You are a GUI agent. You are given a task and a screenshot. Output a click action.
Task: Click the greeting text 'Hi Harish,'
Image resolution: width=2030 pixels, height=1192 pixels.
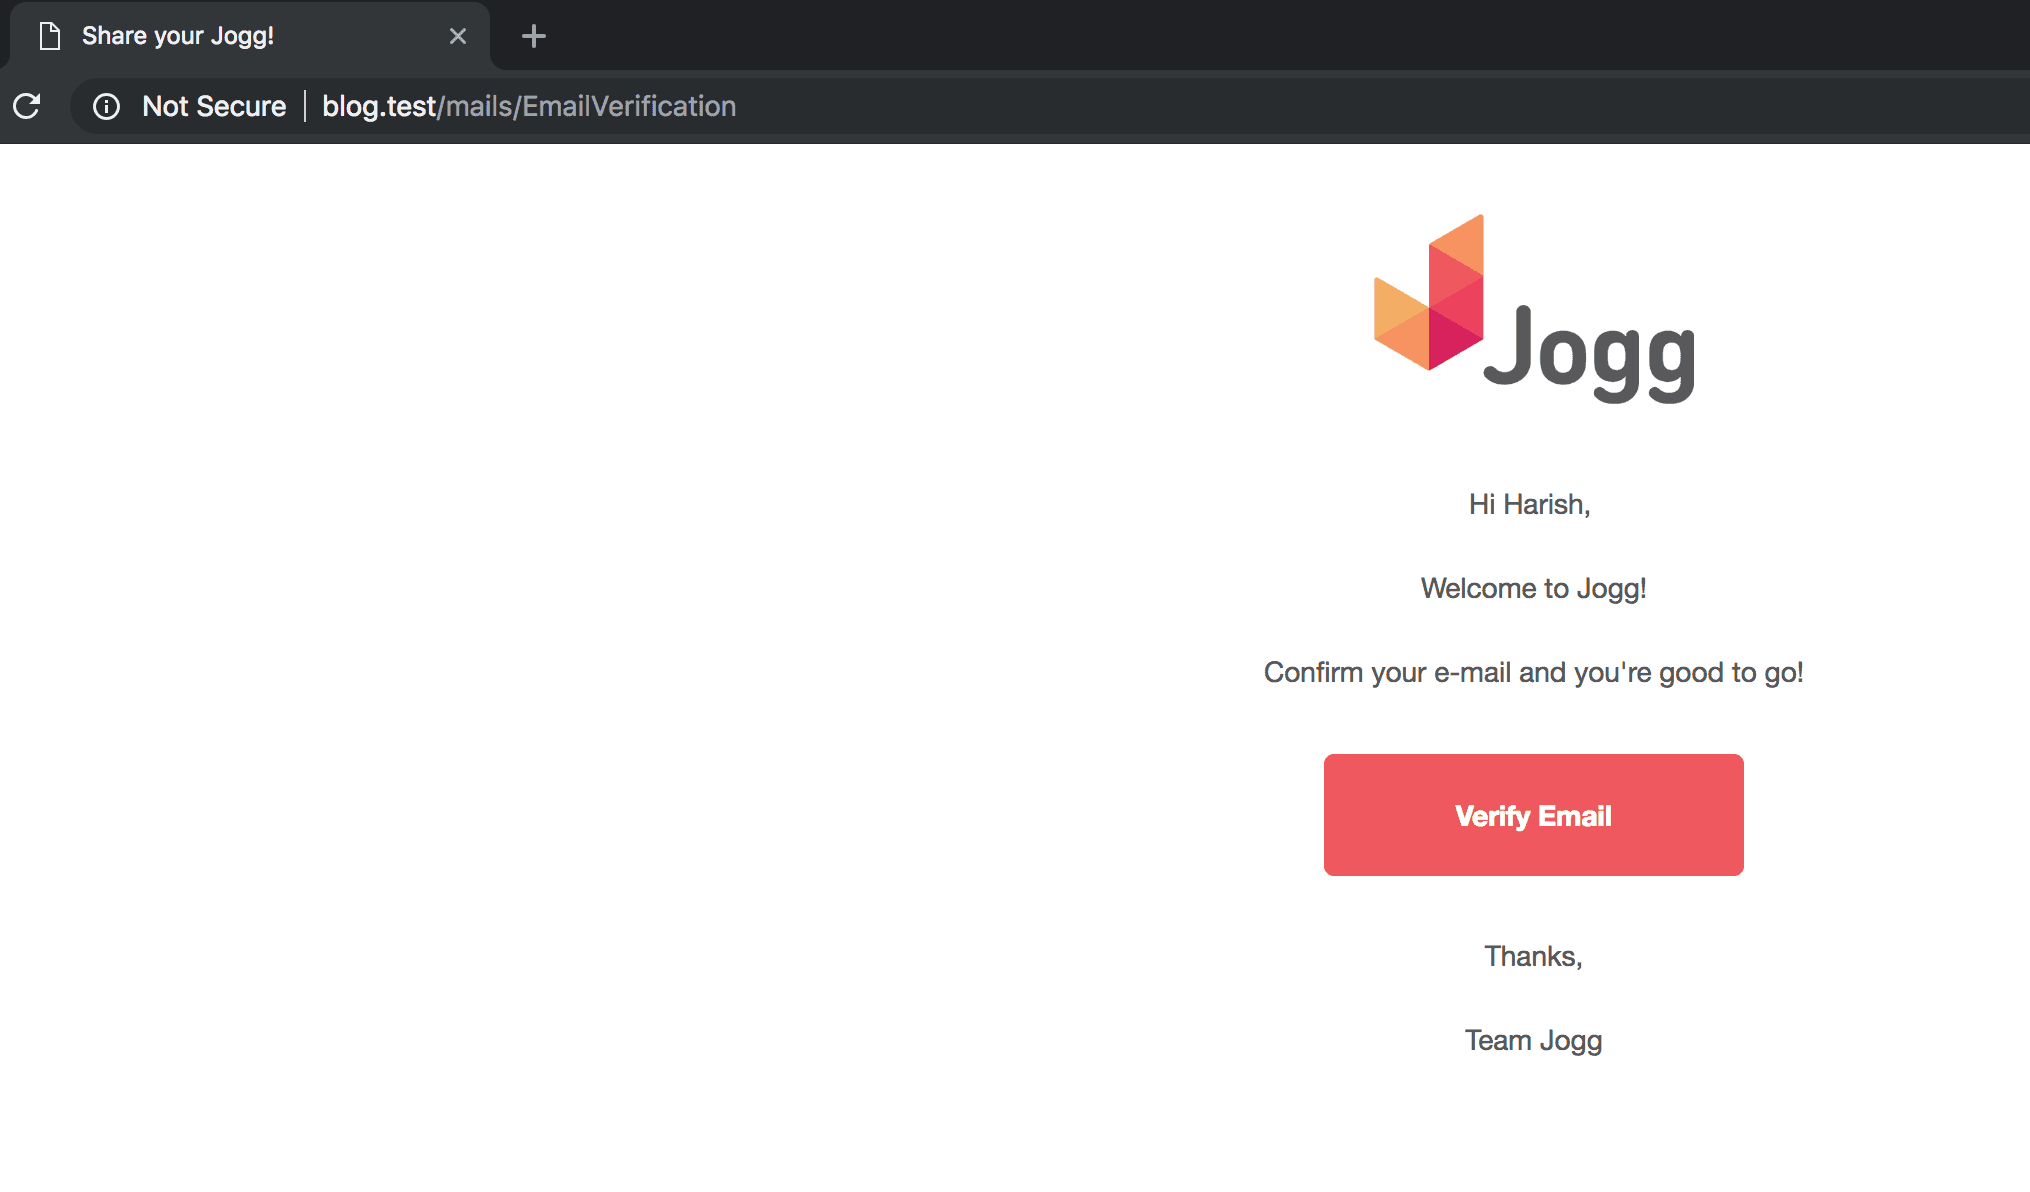(x=1532, y=504)
